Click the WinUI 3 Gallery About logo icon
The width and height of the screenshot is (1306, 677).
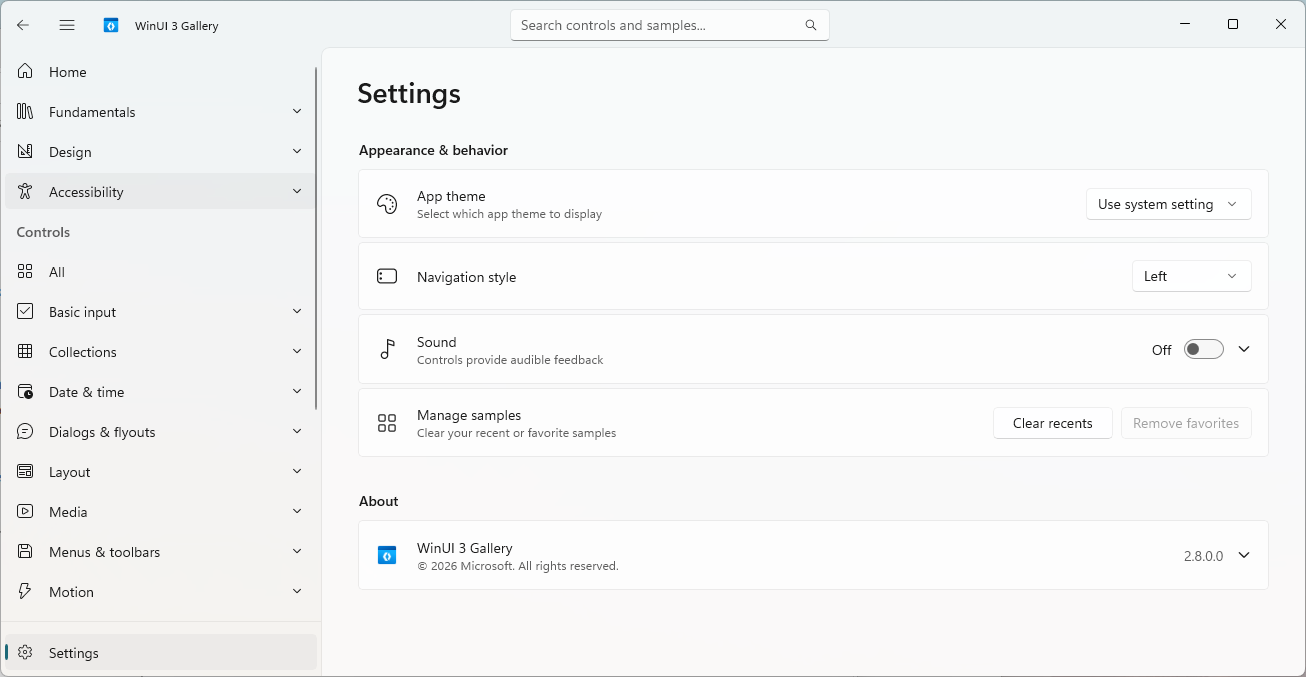pos(387,555)
